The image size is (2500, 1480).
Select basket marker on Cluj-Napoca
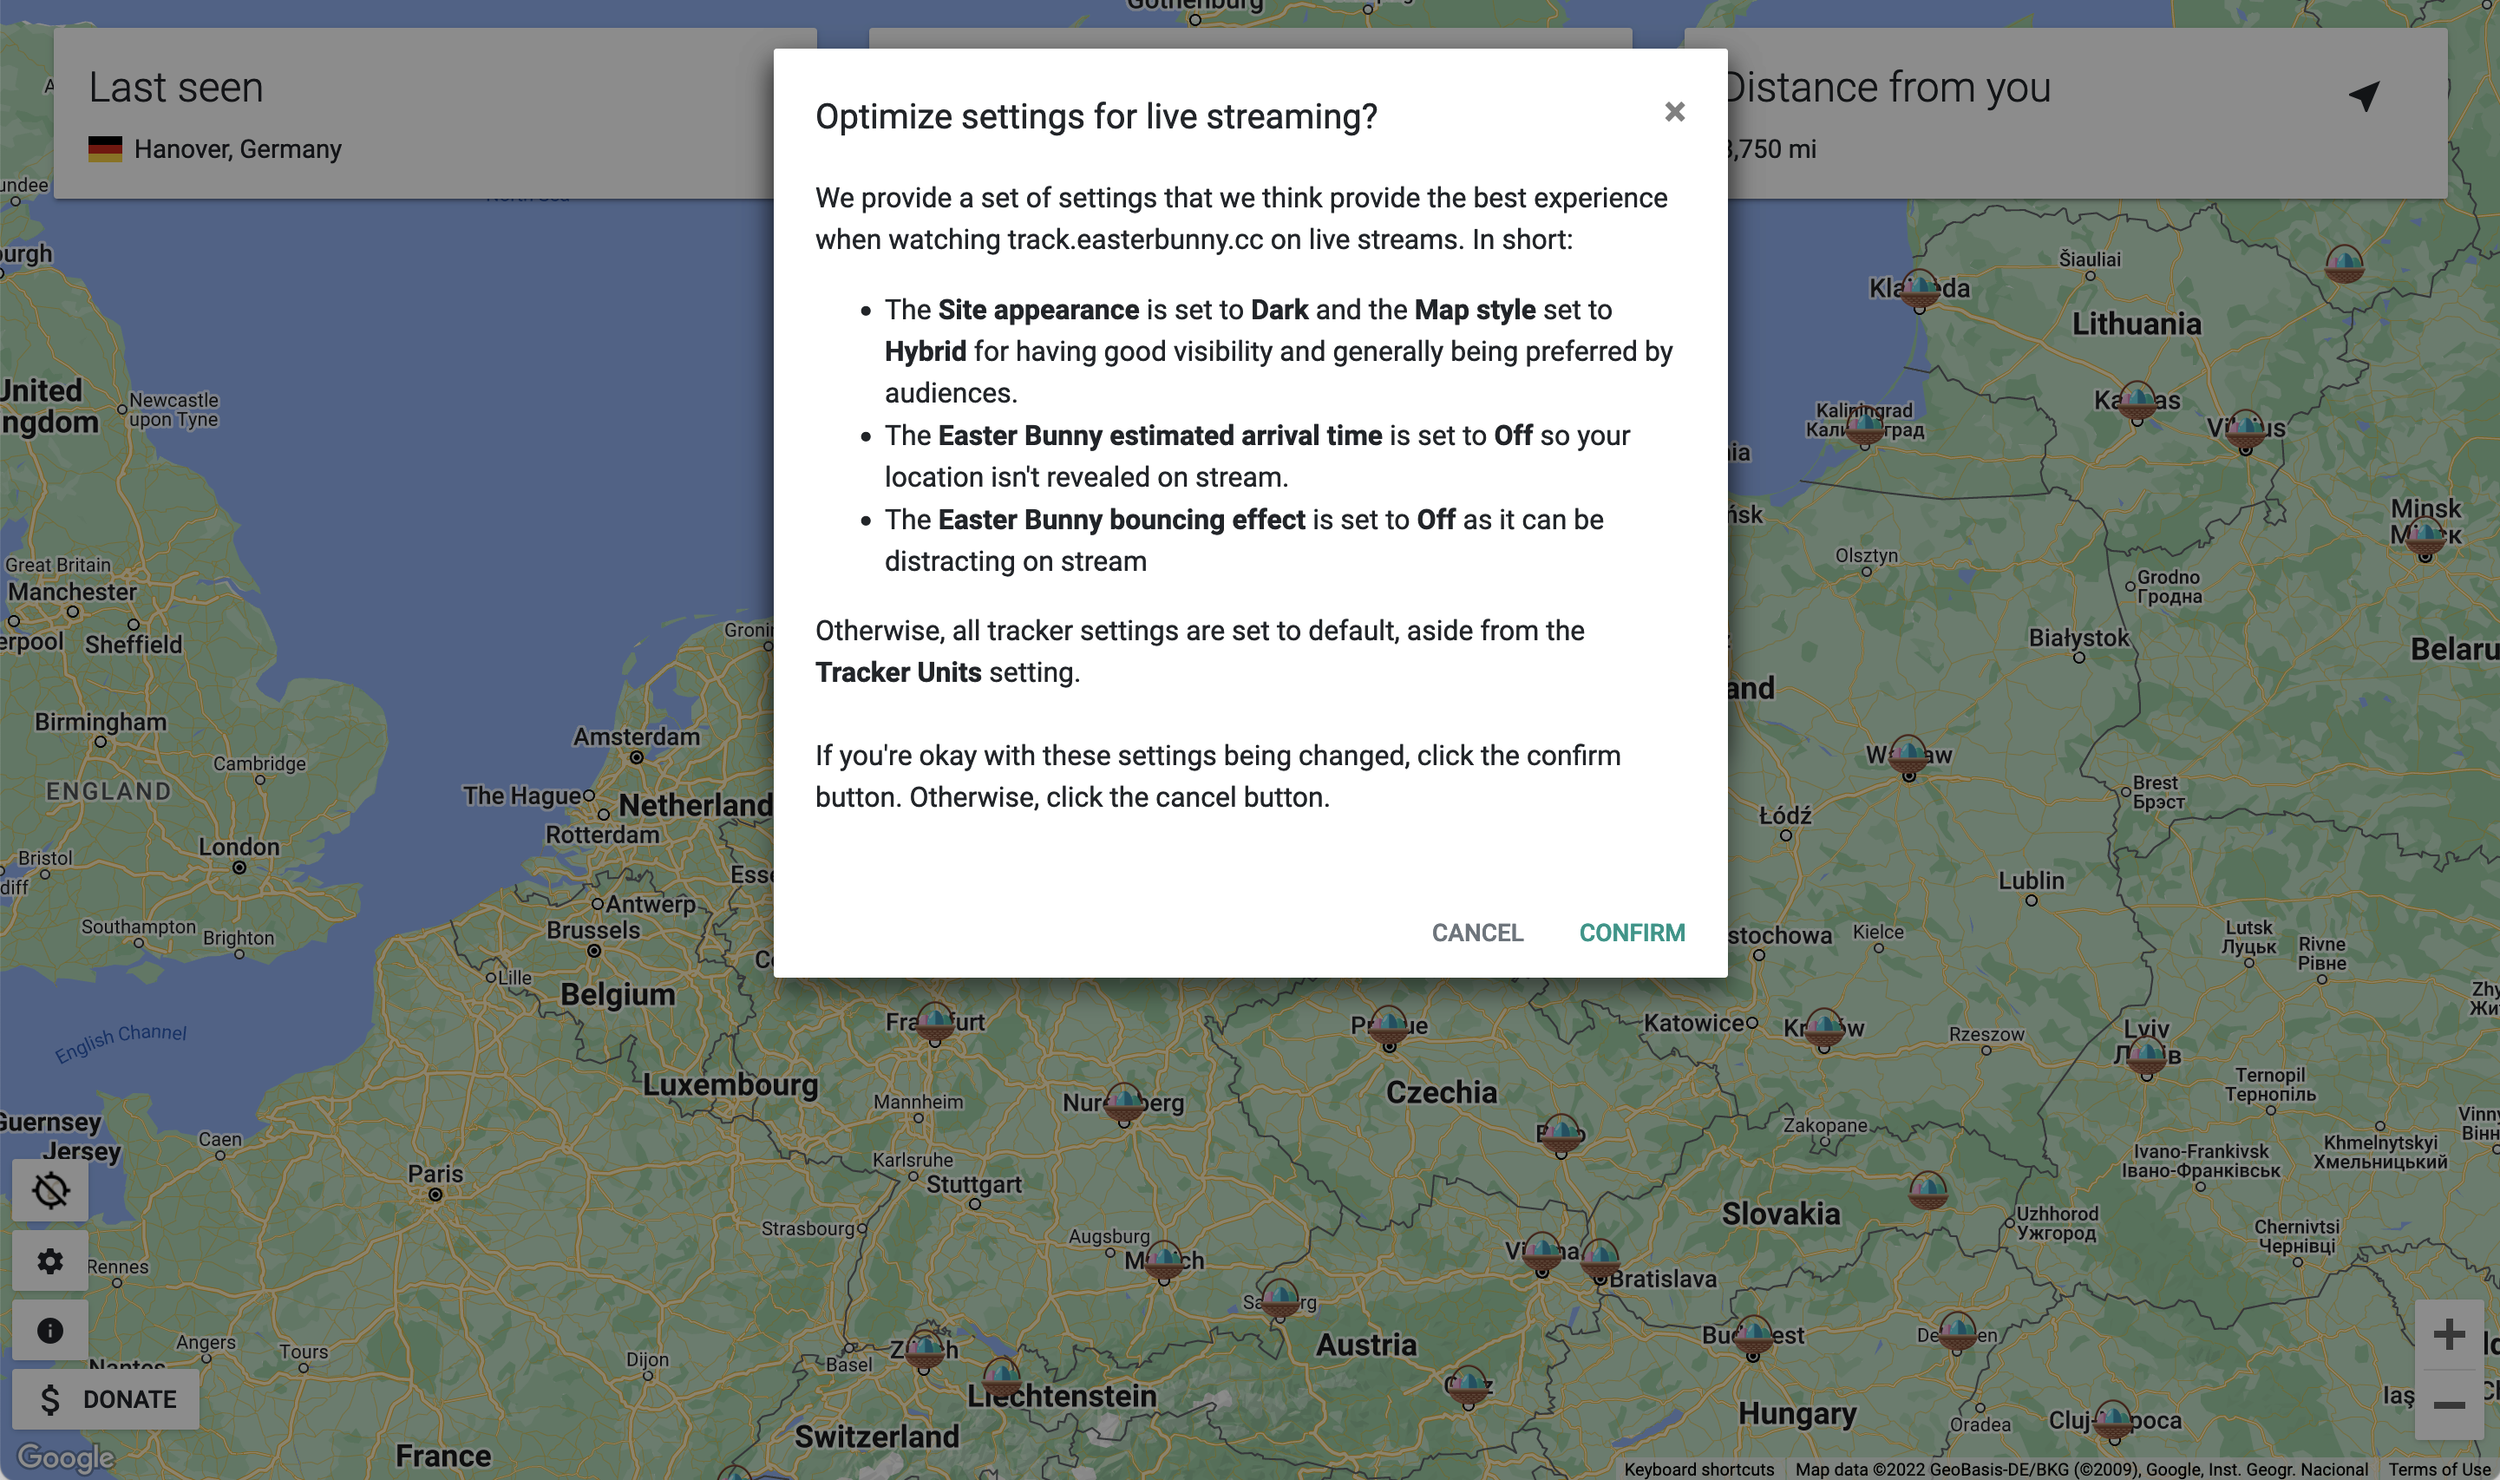(2112, 1418)
